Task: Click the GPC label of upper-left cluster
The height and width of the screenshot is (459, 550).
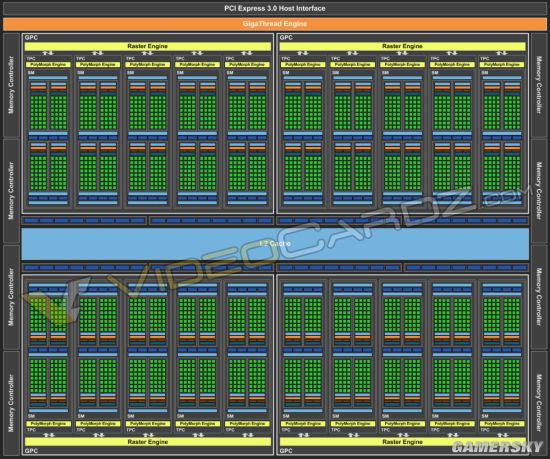Action: click(31, 38)
